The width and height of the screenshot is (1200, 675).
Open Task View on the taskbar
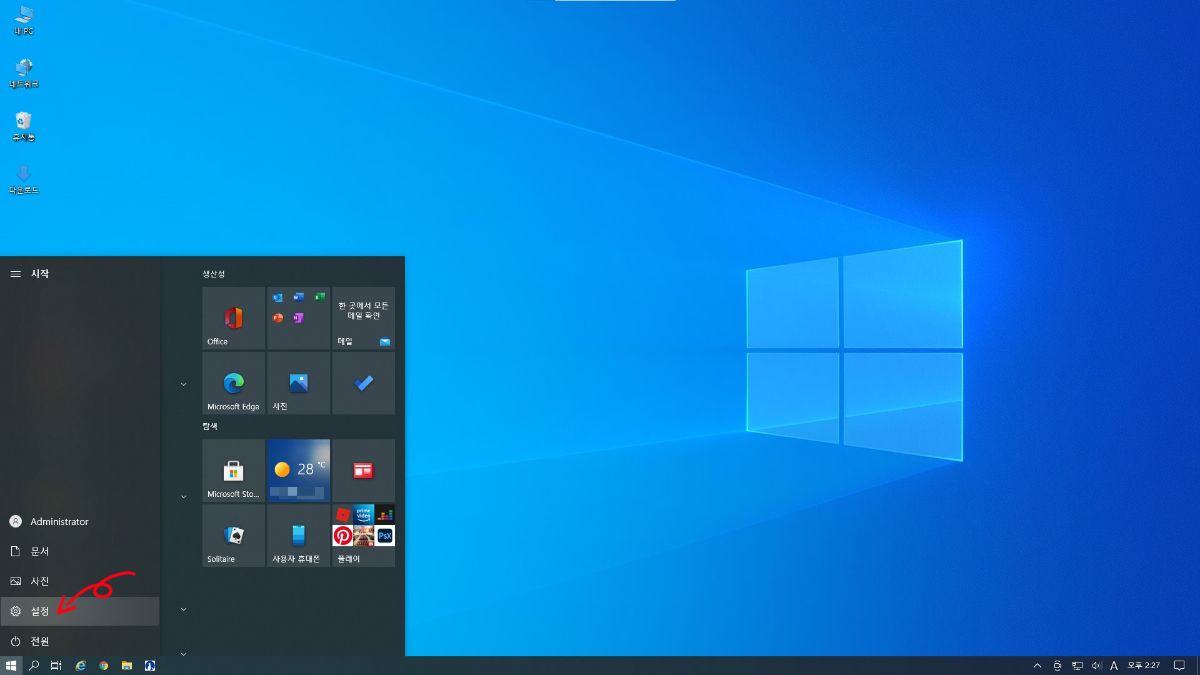pos(56,665)
